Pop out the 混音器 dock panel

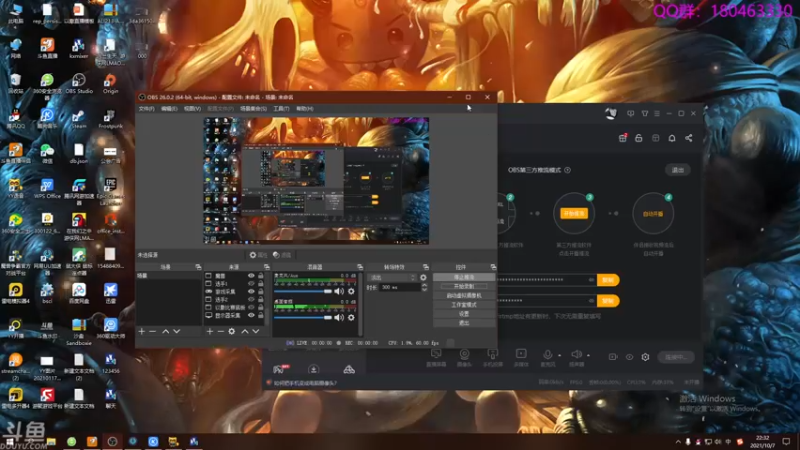(x=360, y=267)
